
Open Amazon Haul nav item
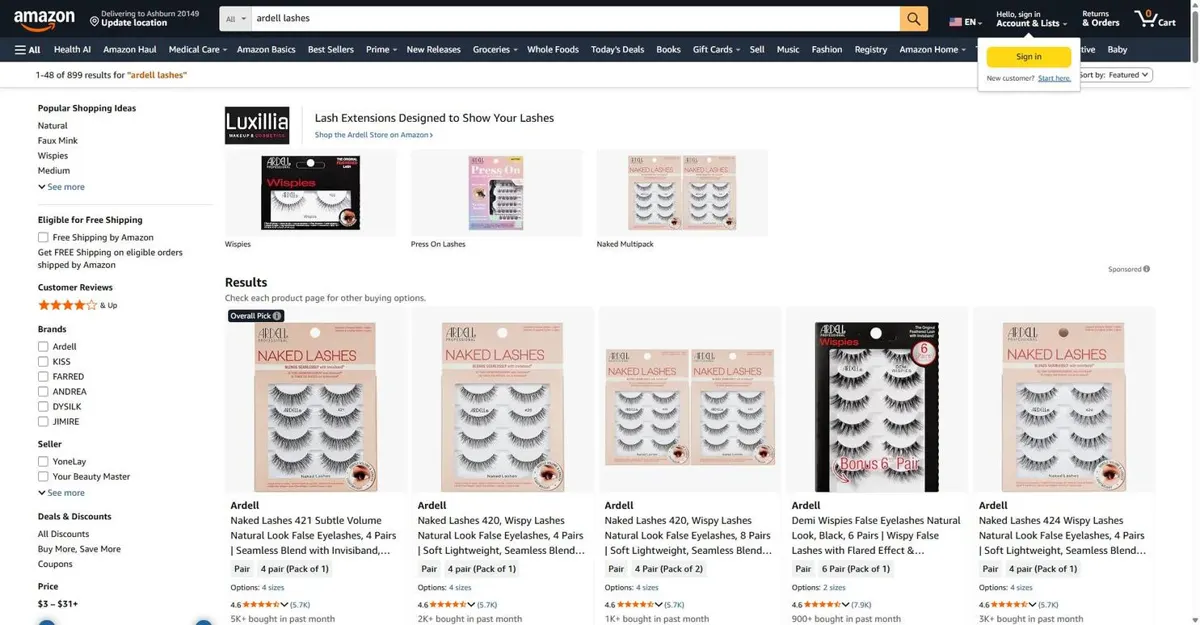click(130, 49)
